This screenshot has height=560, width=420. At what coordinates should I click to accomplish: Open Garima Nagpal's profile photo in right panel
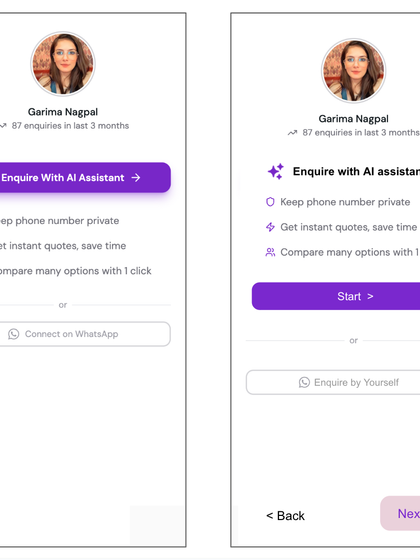354,71
